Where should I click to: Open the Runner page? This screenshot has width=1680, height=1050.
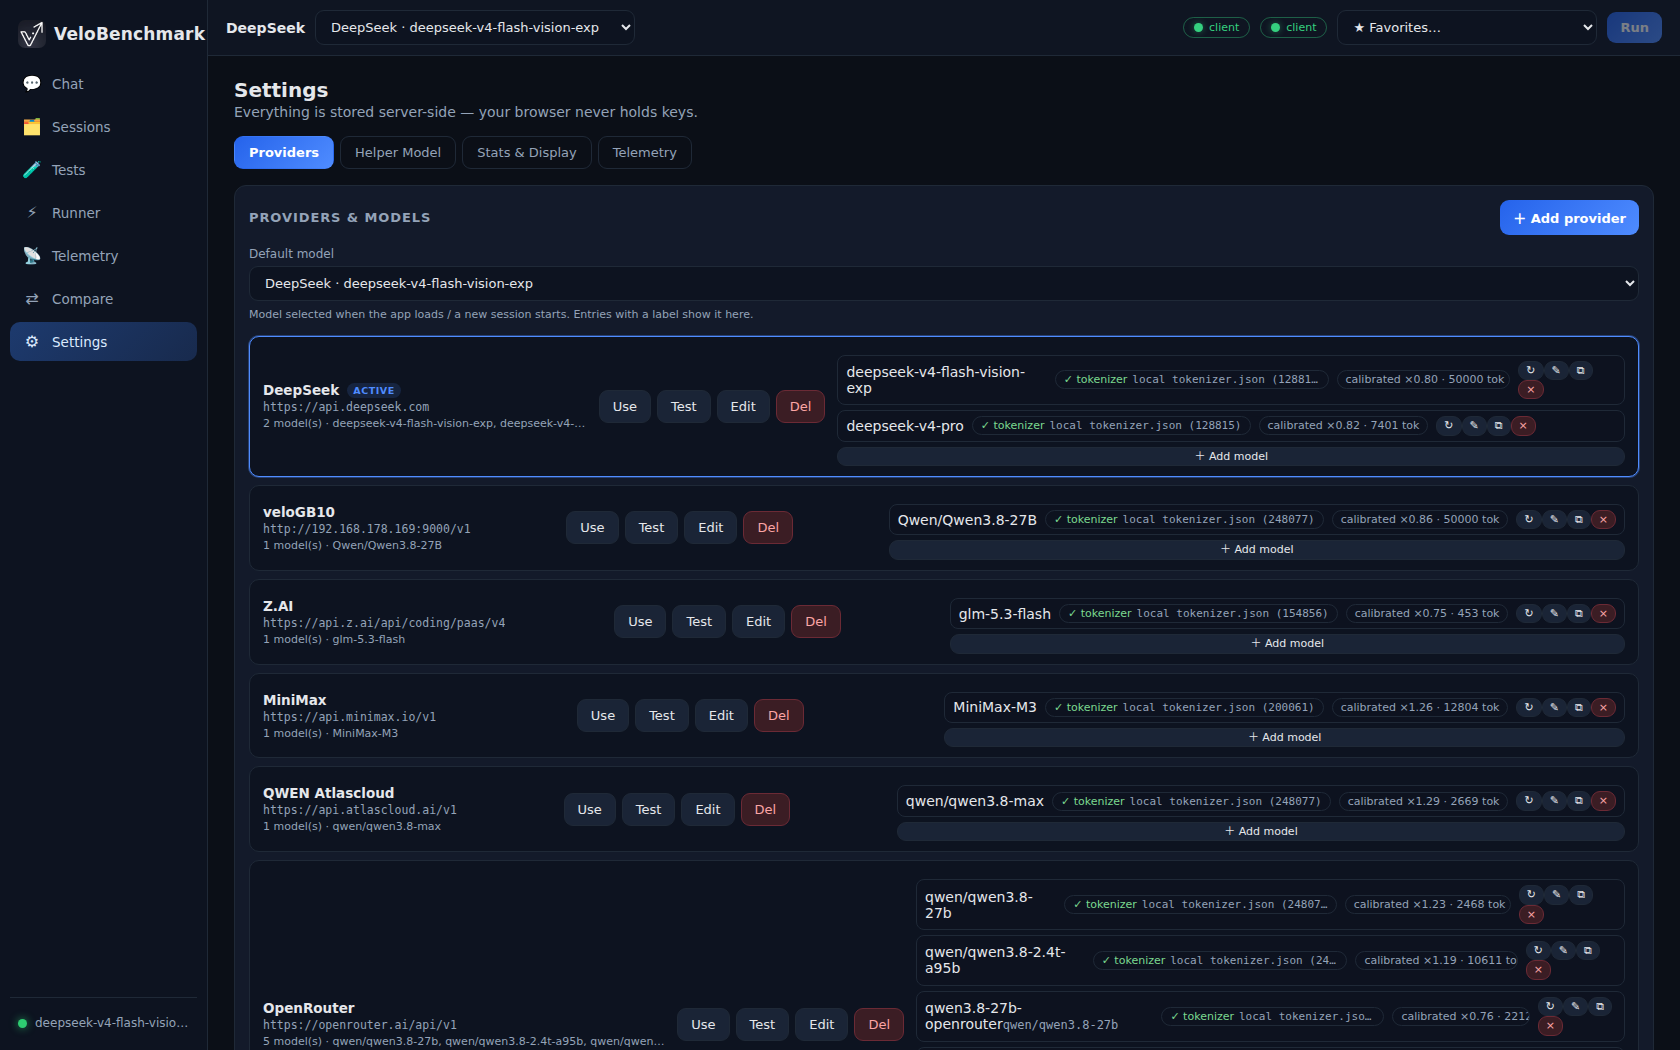pyautogui.click(x=103, y=213)
